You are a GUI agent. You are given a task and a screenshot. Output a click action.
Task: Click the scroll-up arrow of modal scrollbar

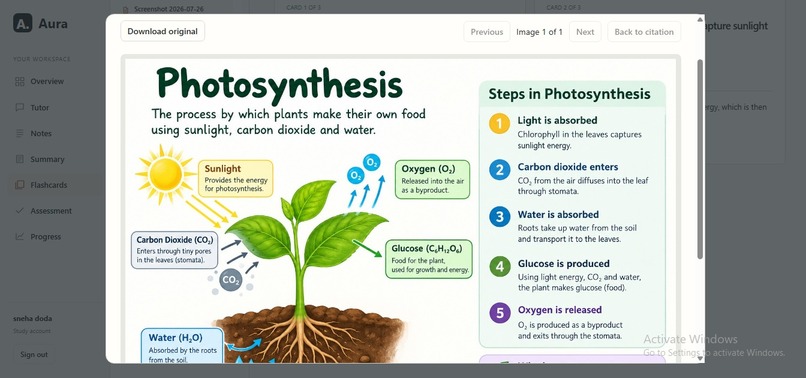click(x=700, y=20)
